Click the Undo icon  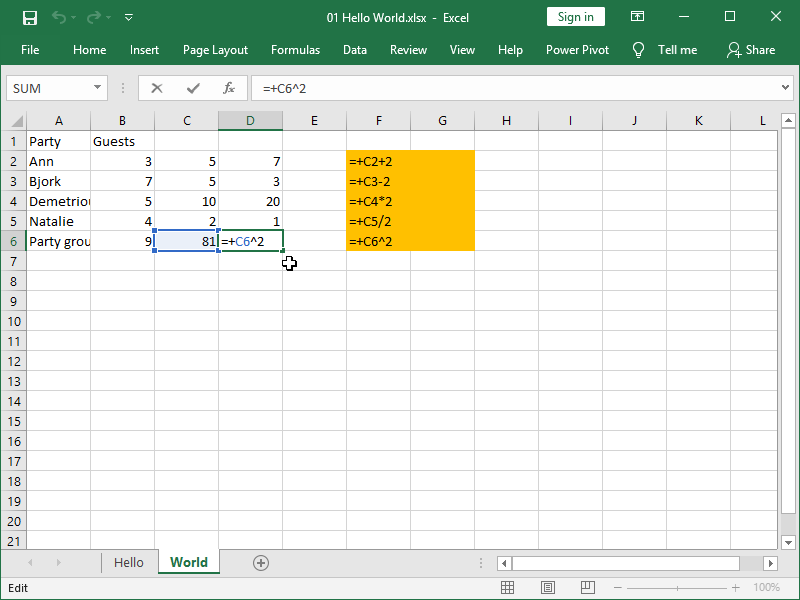point(59,17)
